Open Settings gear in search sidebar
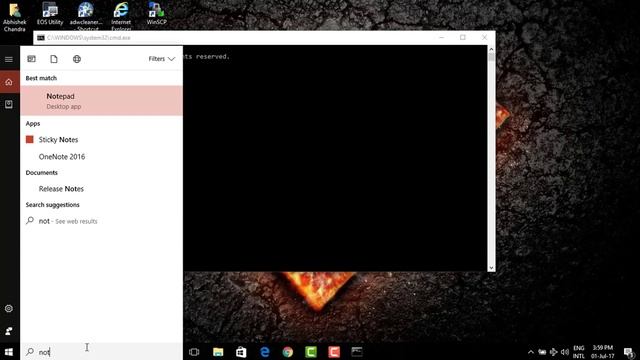The height and width of the screenshot is (360, 640). pyautogui.click(x=9, y=309)
